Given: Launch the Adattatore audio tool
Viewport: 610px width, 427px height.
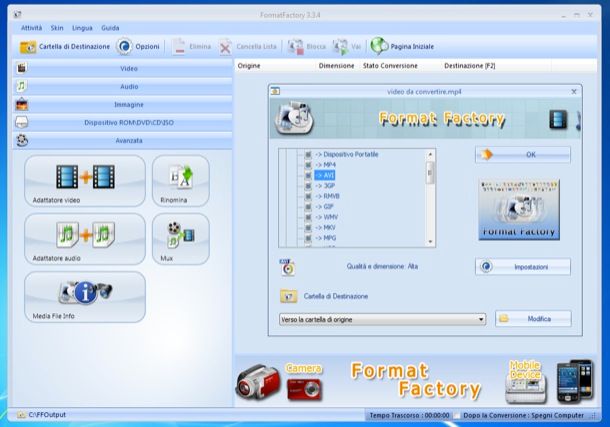Looking at the screenshot, I should (x=85, y=239).
